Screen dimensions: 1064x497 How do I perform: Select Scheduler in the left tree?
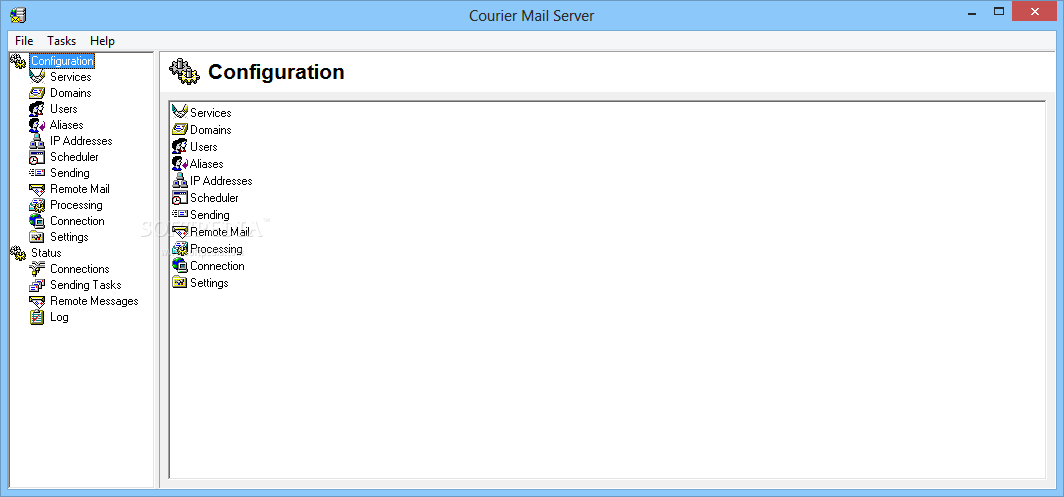[74, 157]
